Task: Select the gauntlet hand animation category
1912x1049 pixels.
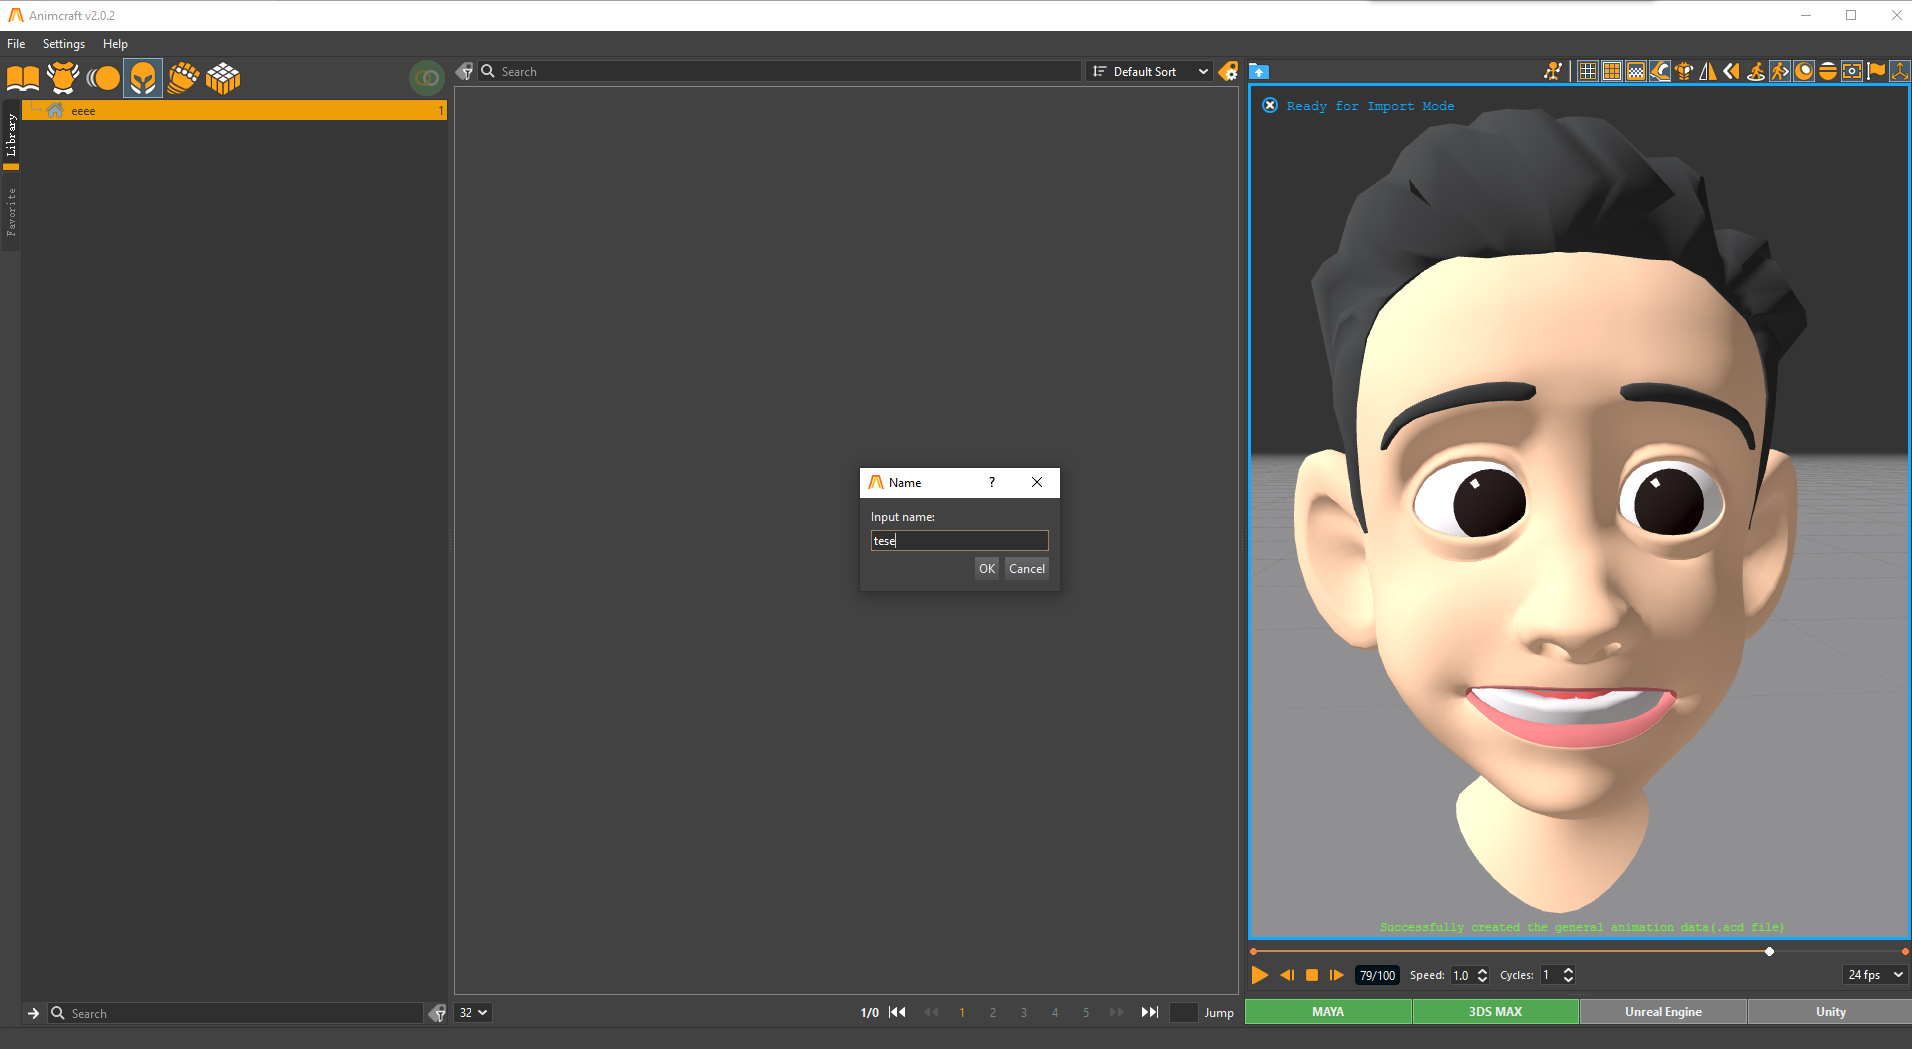Action: click(183, 78)
